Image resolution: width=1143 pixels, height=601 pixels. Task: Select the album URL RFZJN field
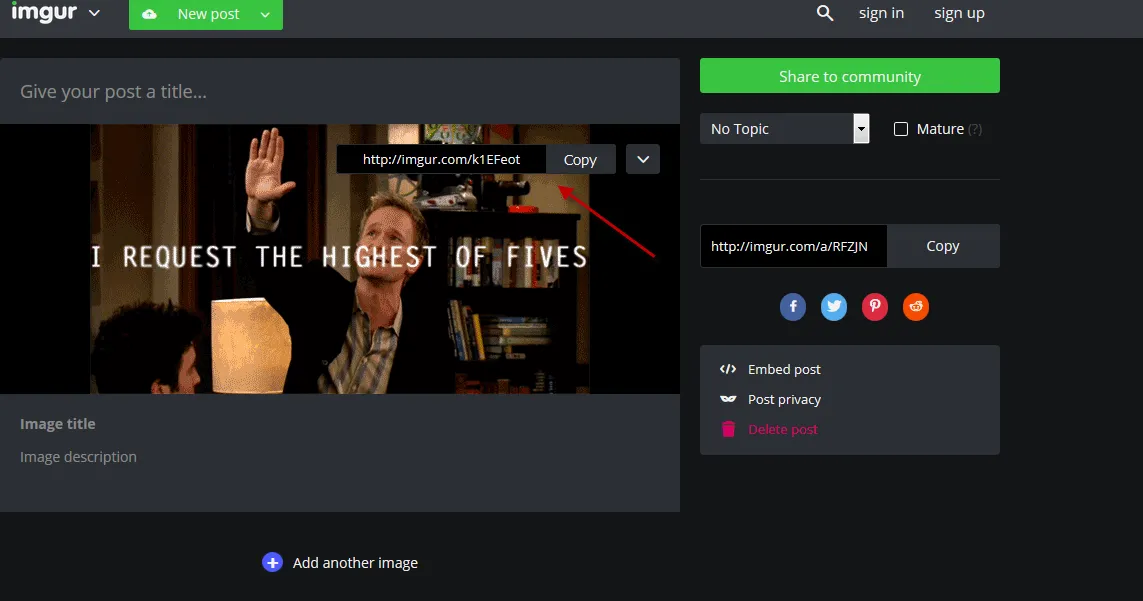(x=793, y=246)
